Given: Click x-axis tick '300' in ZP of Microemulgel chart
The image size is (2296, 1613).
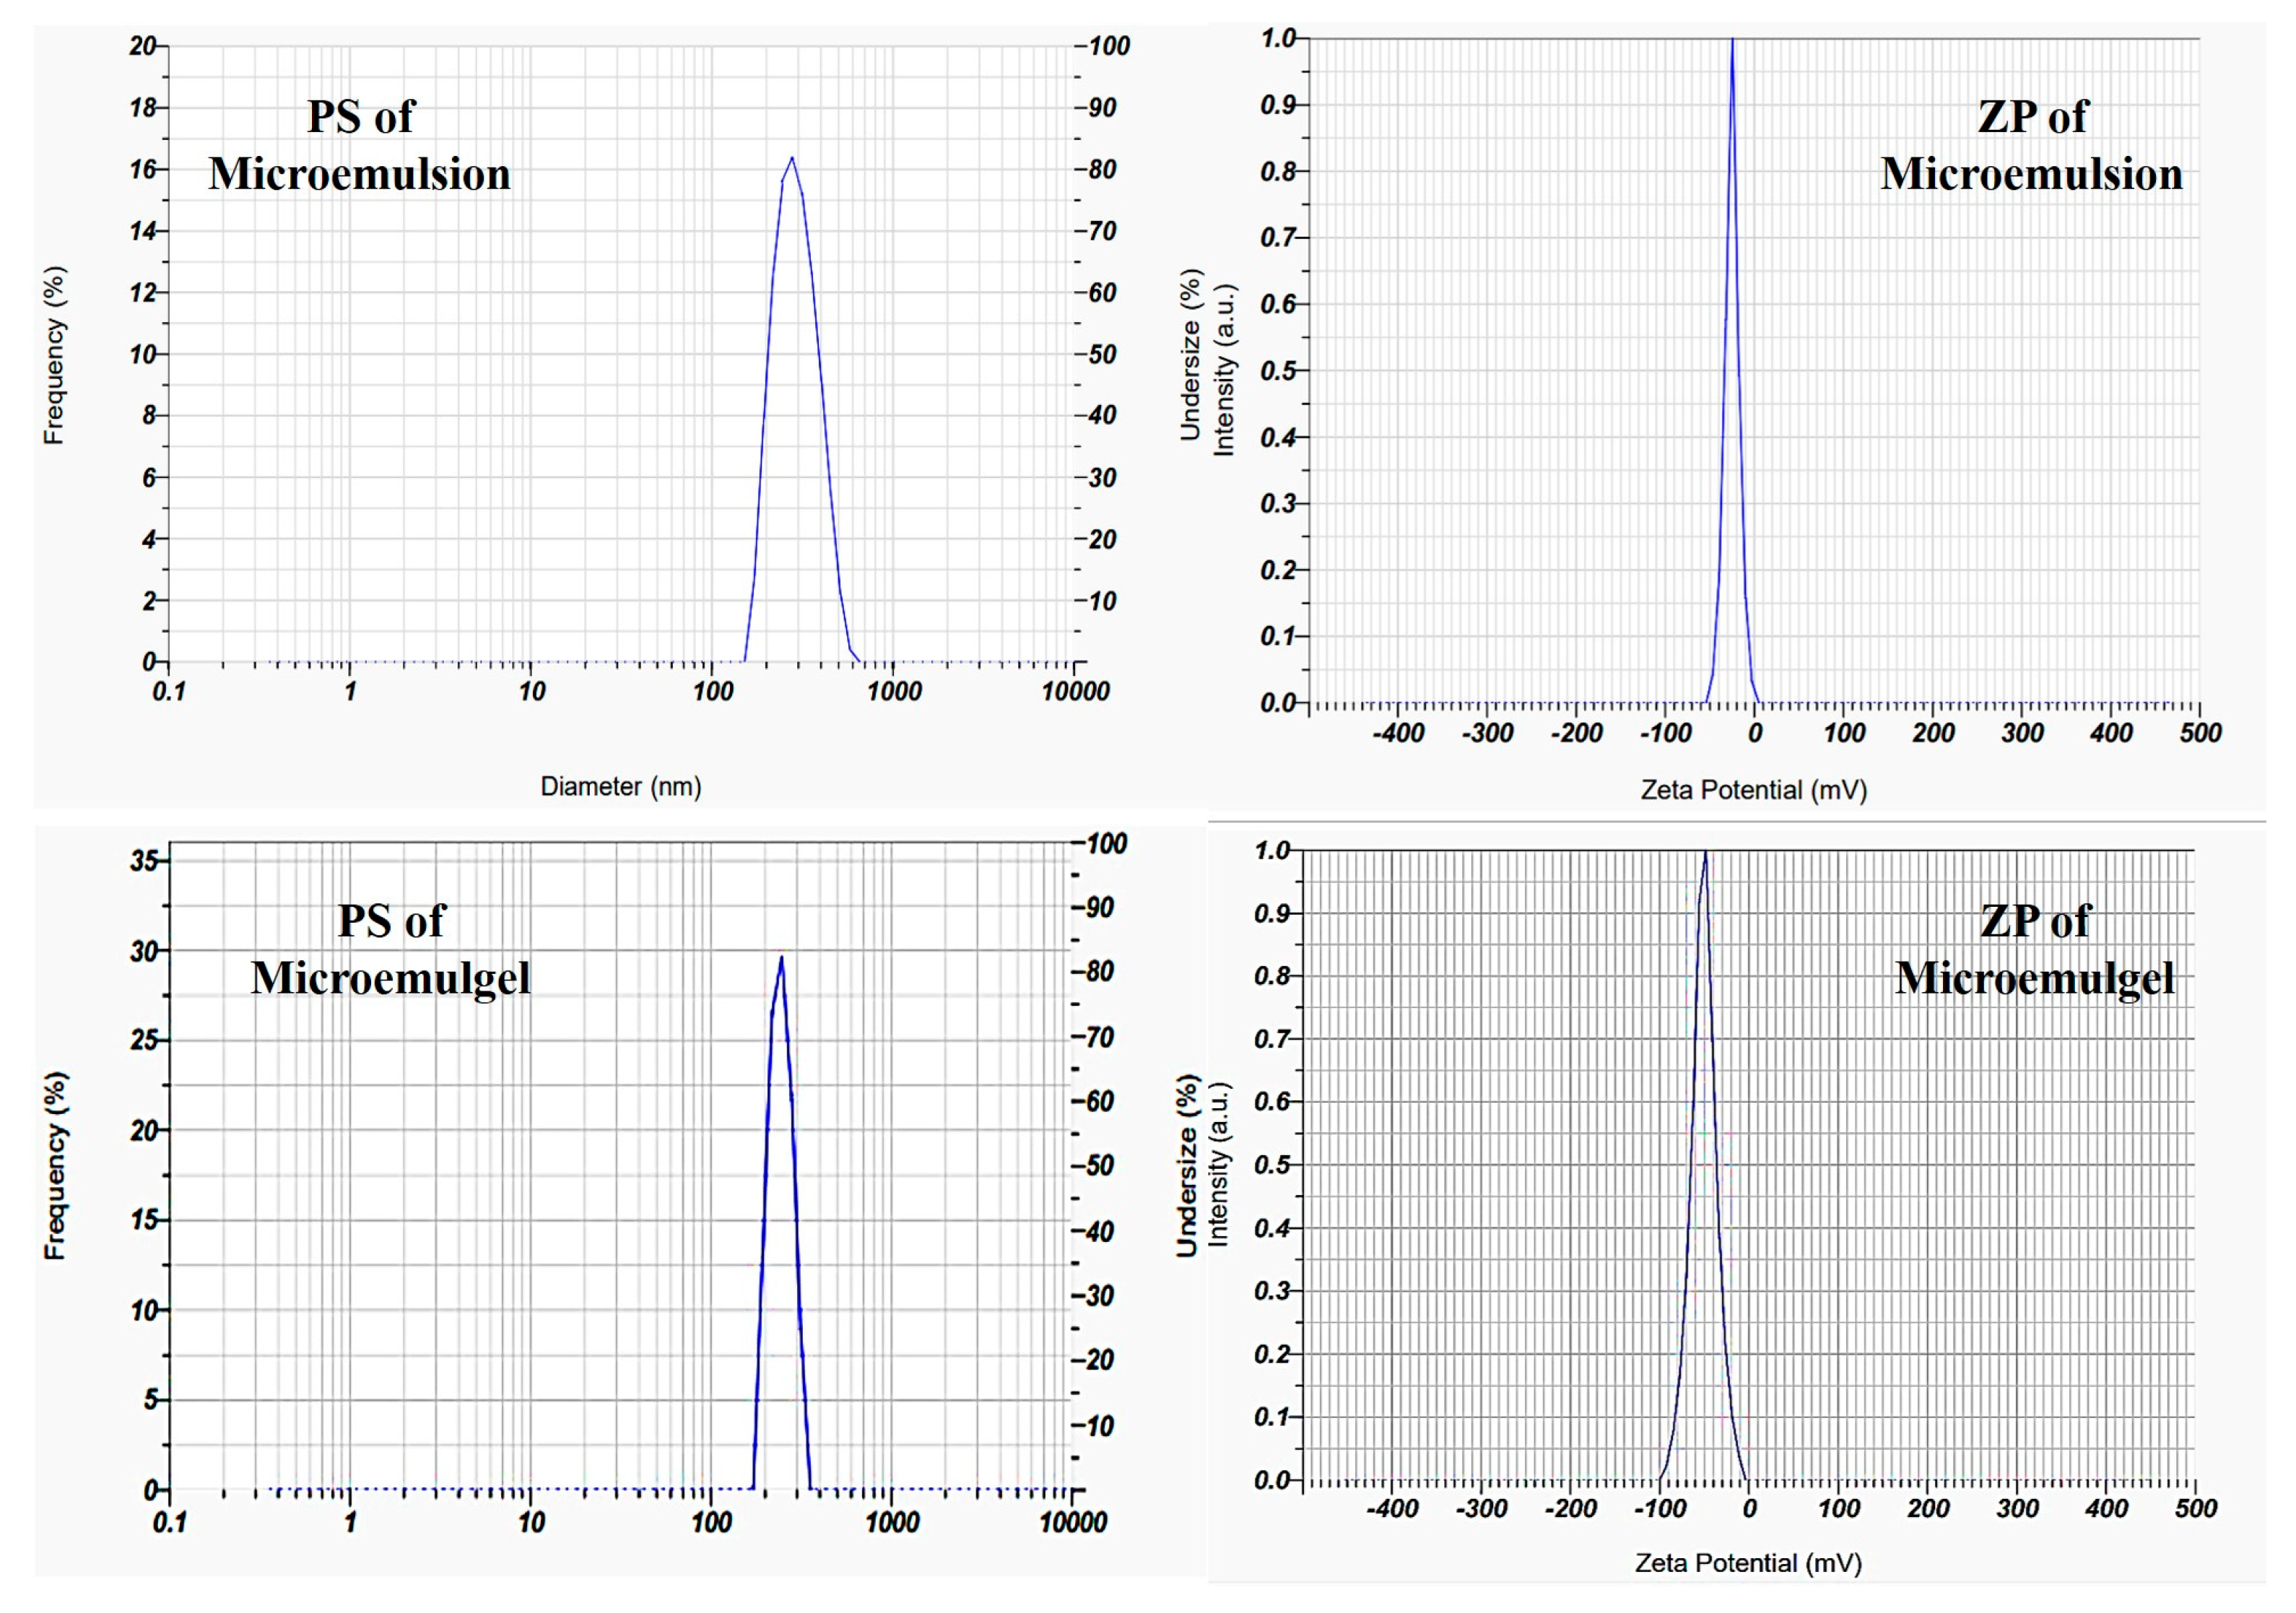Looking at the screenshot, I should coord(2018,1508).
